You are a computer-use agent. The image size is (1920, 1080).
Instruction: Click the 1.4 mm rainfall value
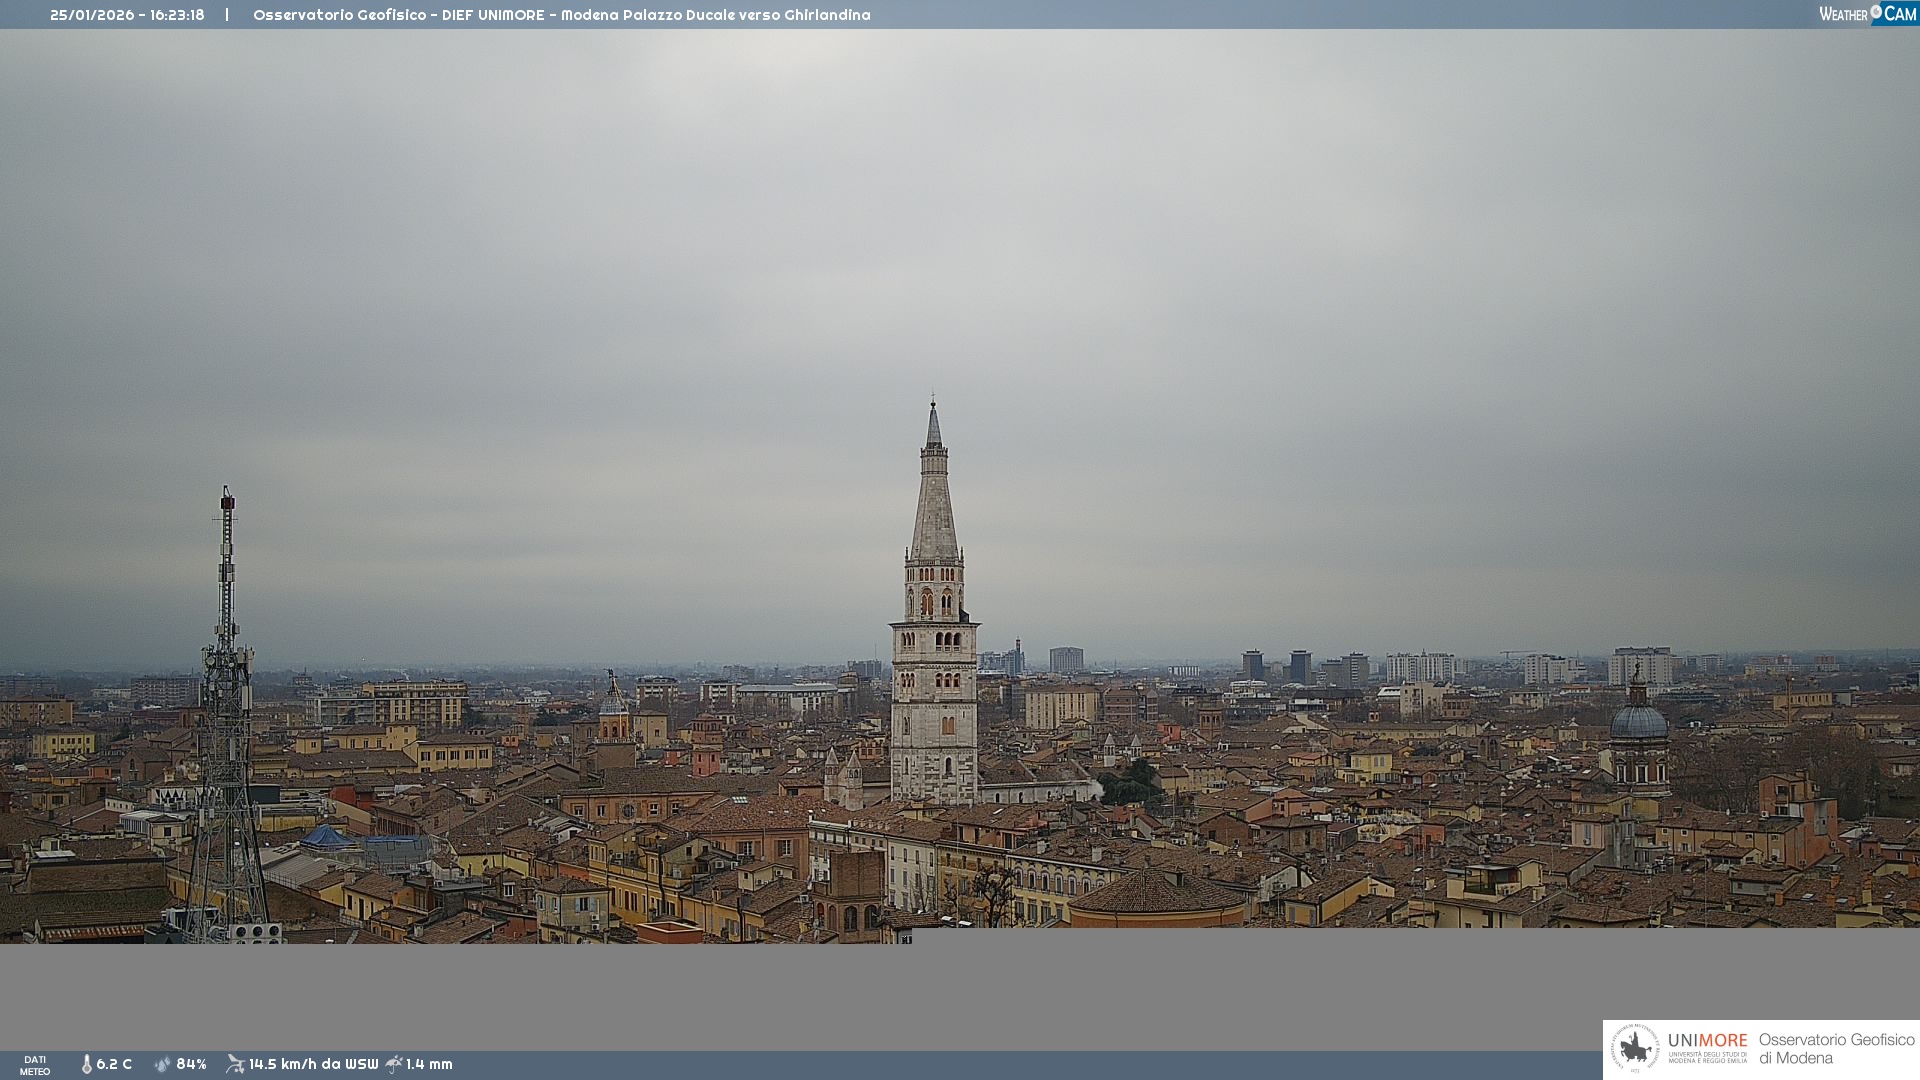coord(429,1064)
